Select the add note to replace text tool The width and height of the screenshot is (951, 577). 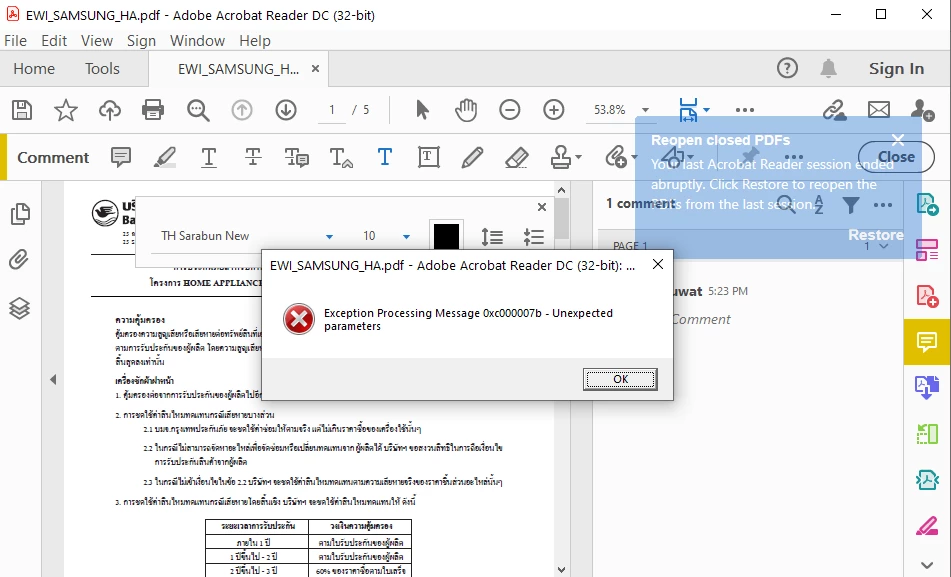pyautogui.click(x=297, y=157)
